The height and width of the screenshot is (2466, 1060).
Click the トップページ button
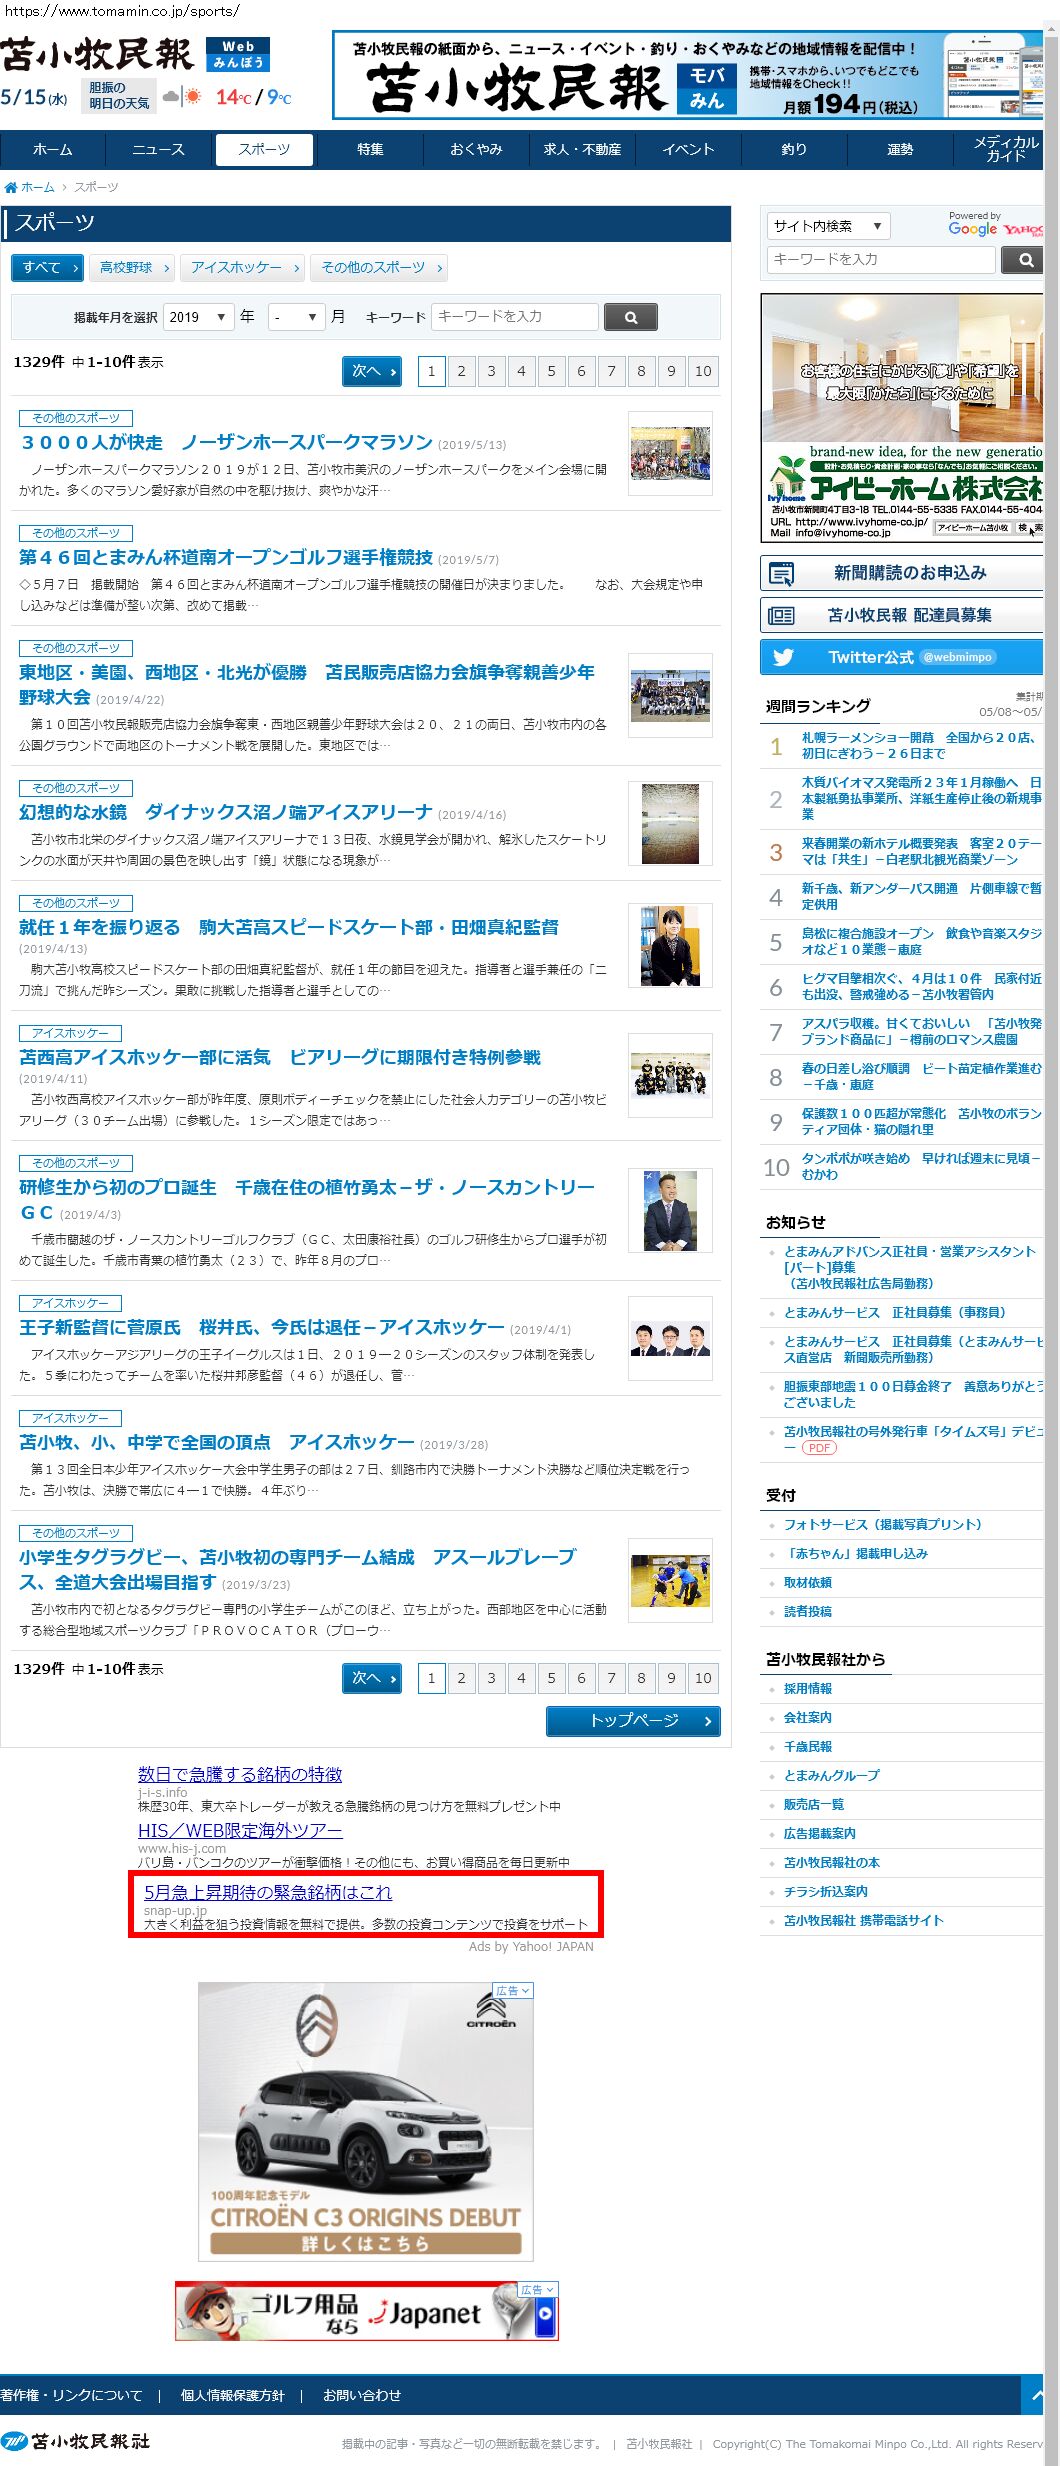coord(633,1720)
